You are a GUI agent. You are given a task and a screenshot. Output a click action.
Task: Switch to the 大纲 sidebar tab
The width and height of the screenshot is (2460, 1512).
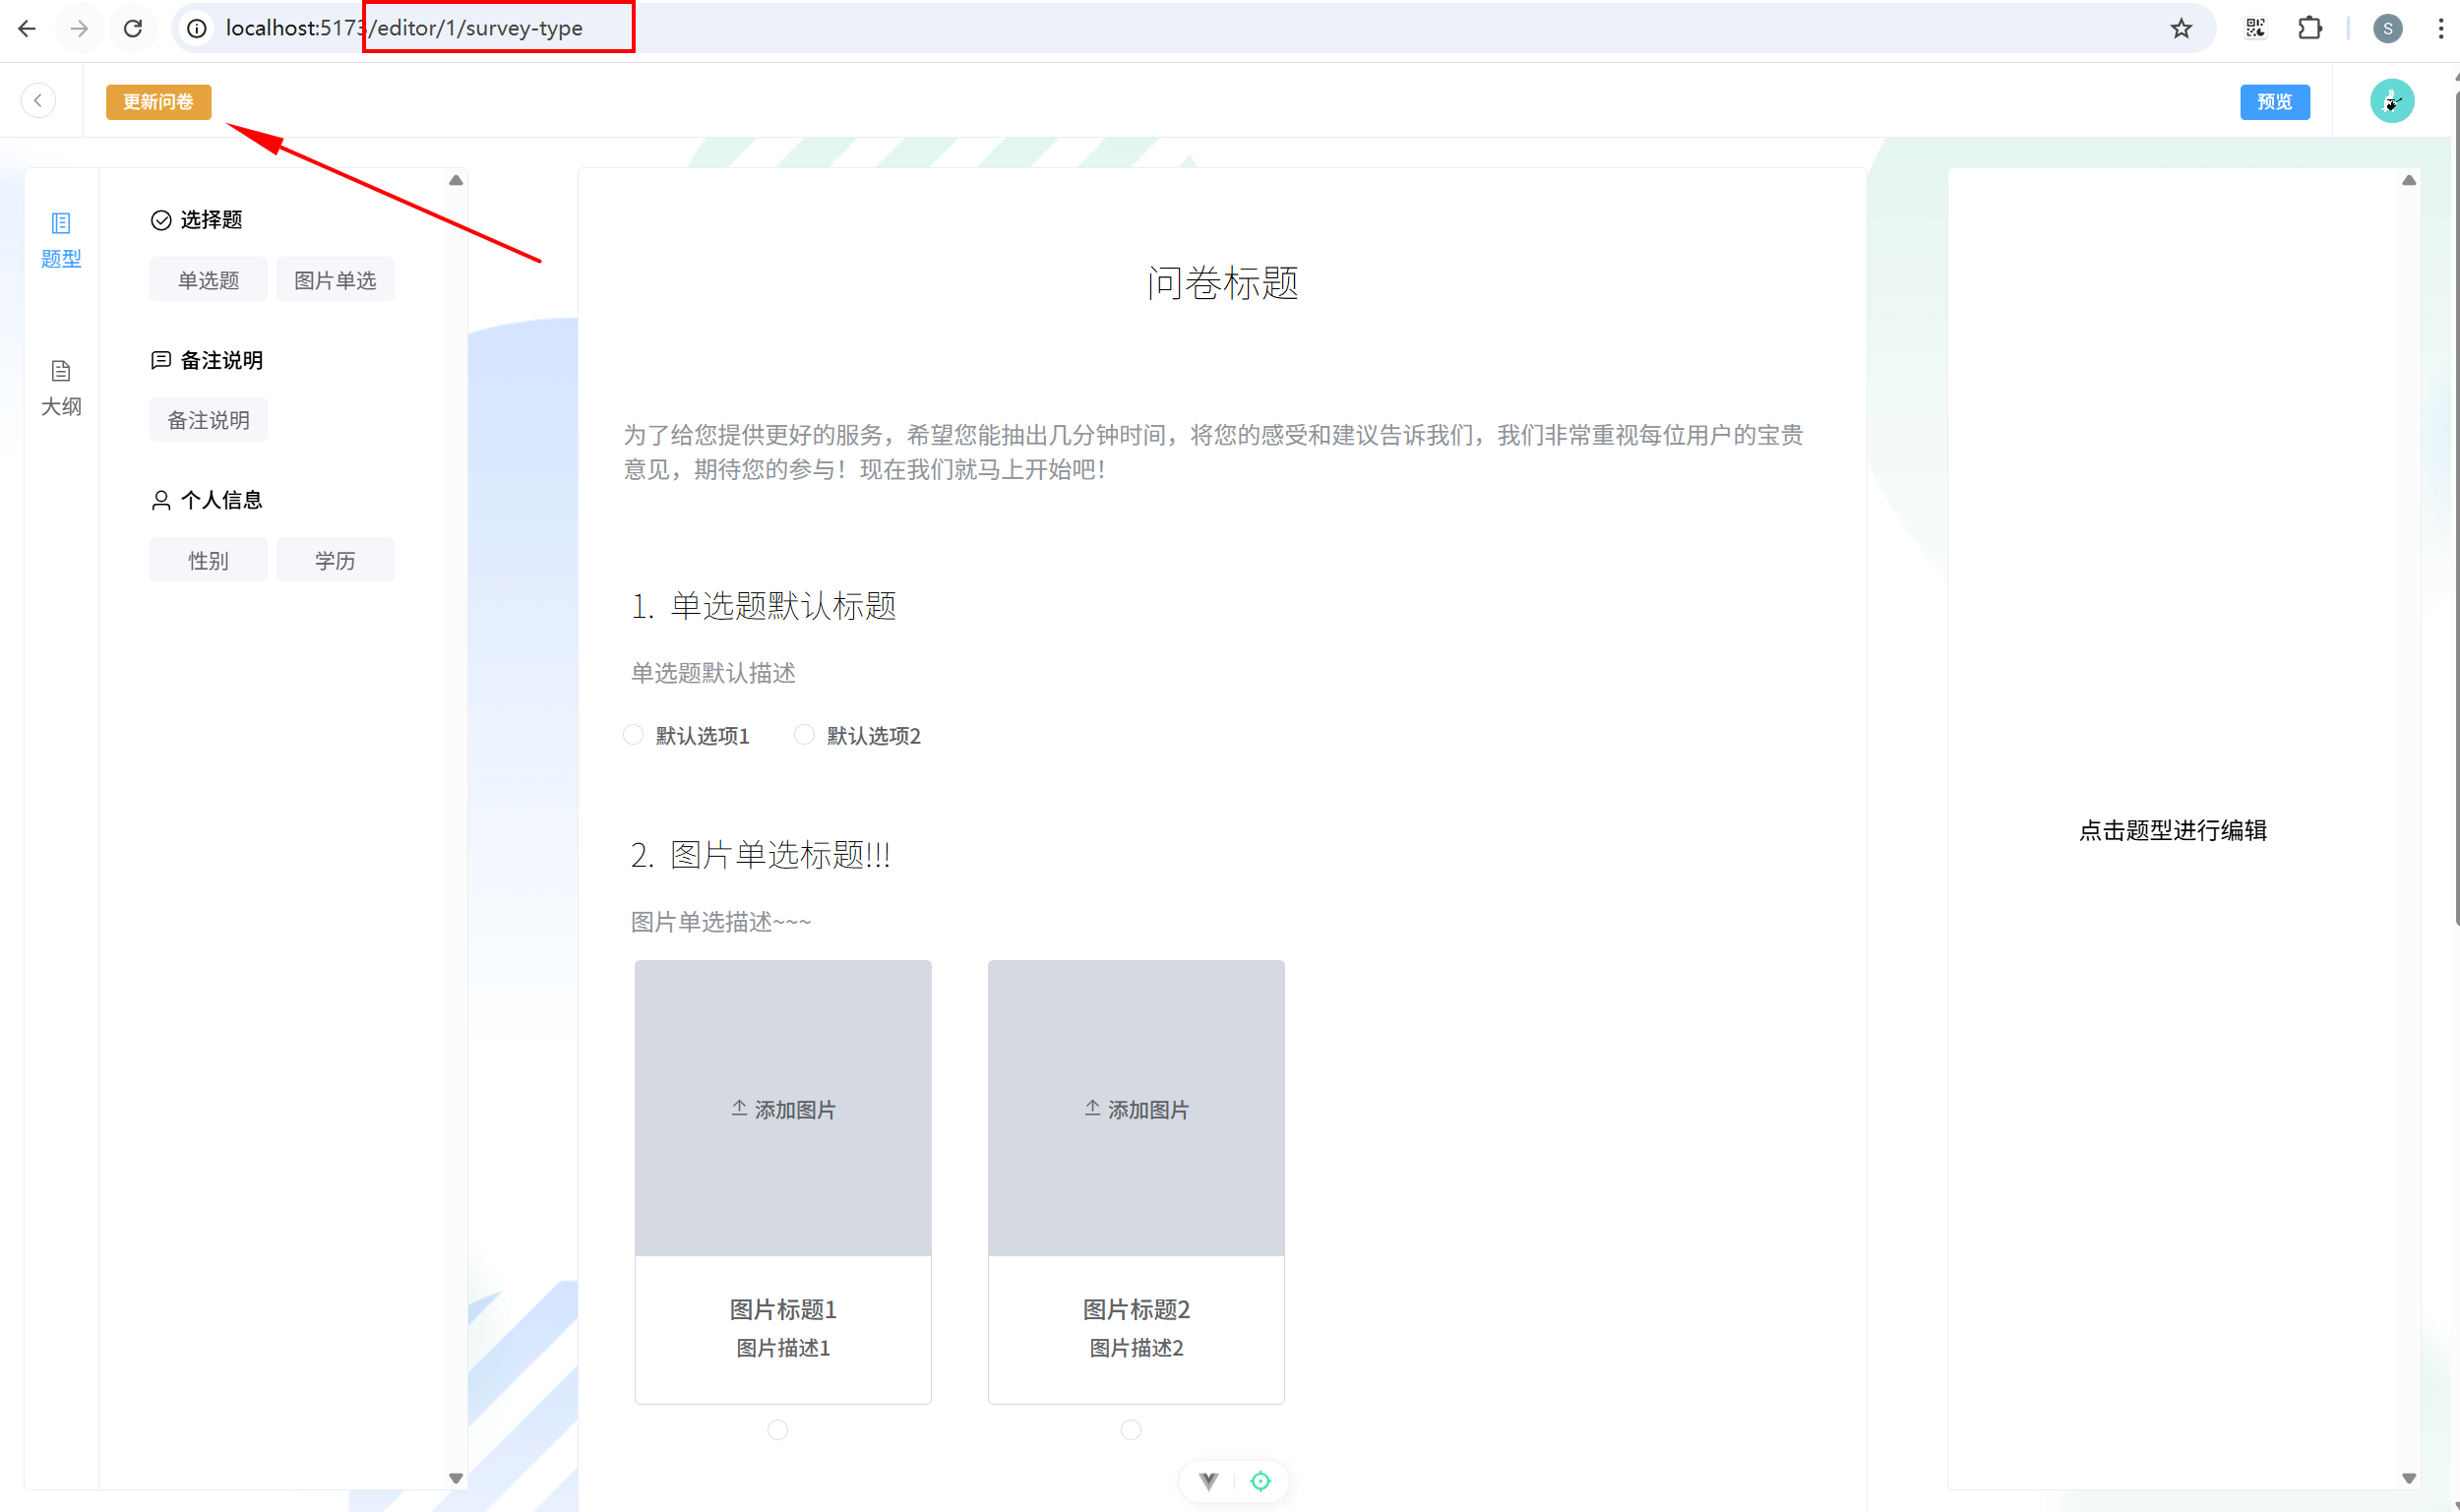[x=60, y=388]
